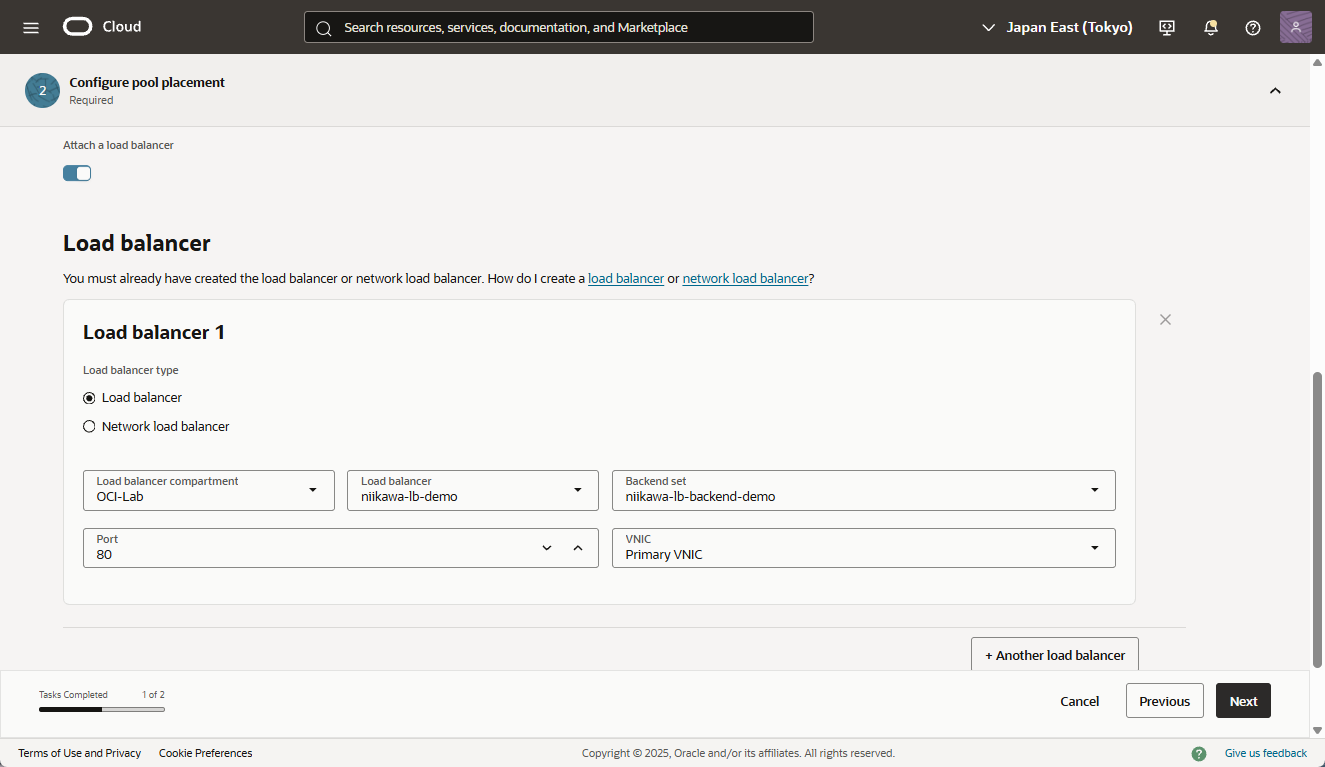The width and height of the screenshot is (1325, 767).
Task: Open the notifications bell
Action: 1210,27
